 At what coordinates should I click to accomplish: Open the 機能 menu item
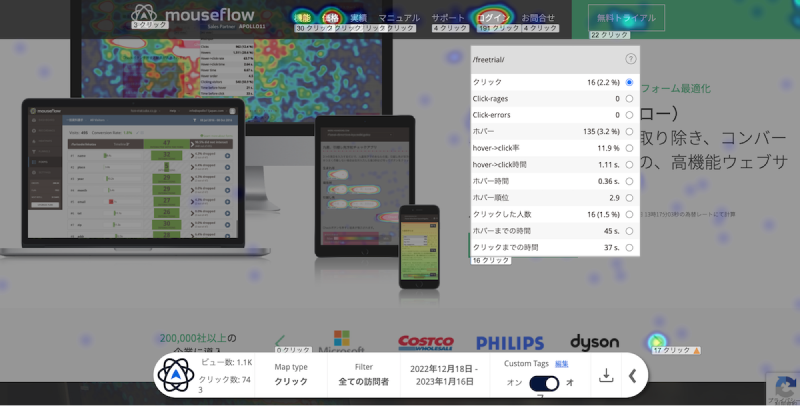tap(303, 18)
